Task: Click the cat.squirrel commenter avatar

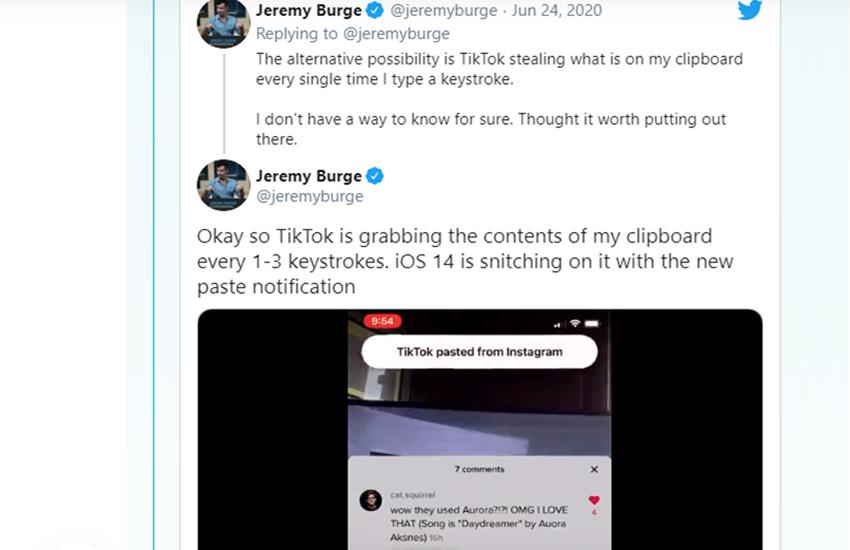Action: (x=370, y=500)
